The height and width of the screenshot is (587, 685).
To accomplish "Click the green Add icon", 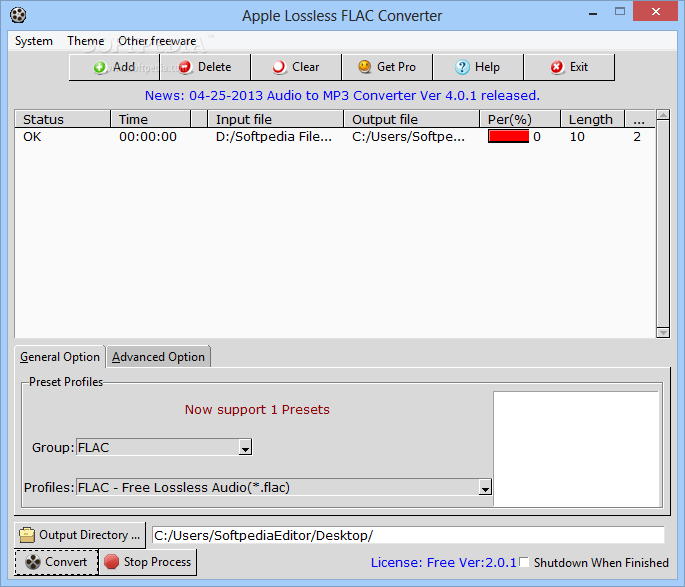I will click(100, 67).
